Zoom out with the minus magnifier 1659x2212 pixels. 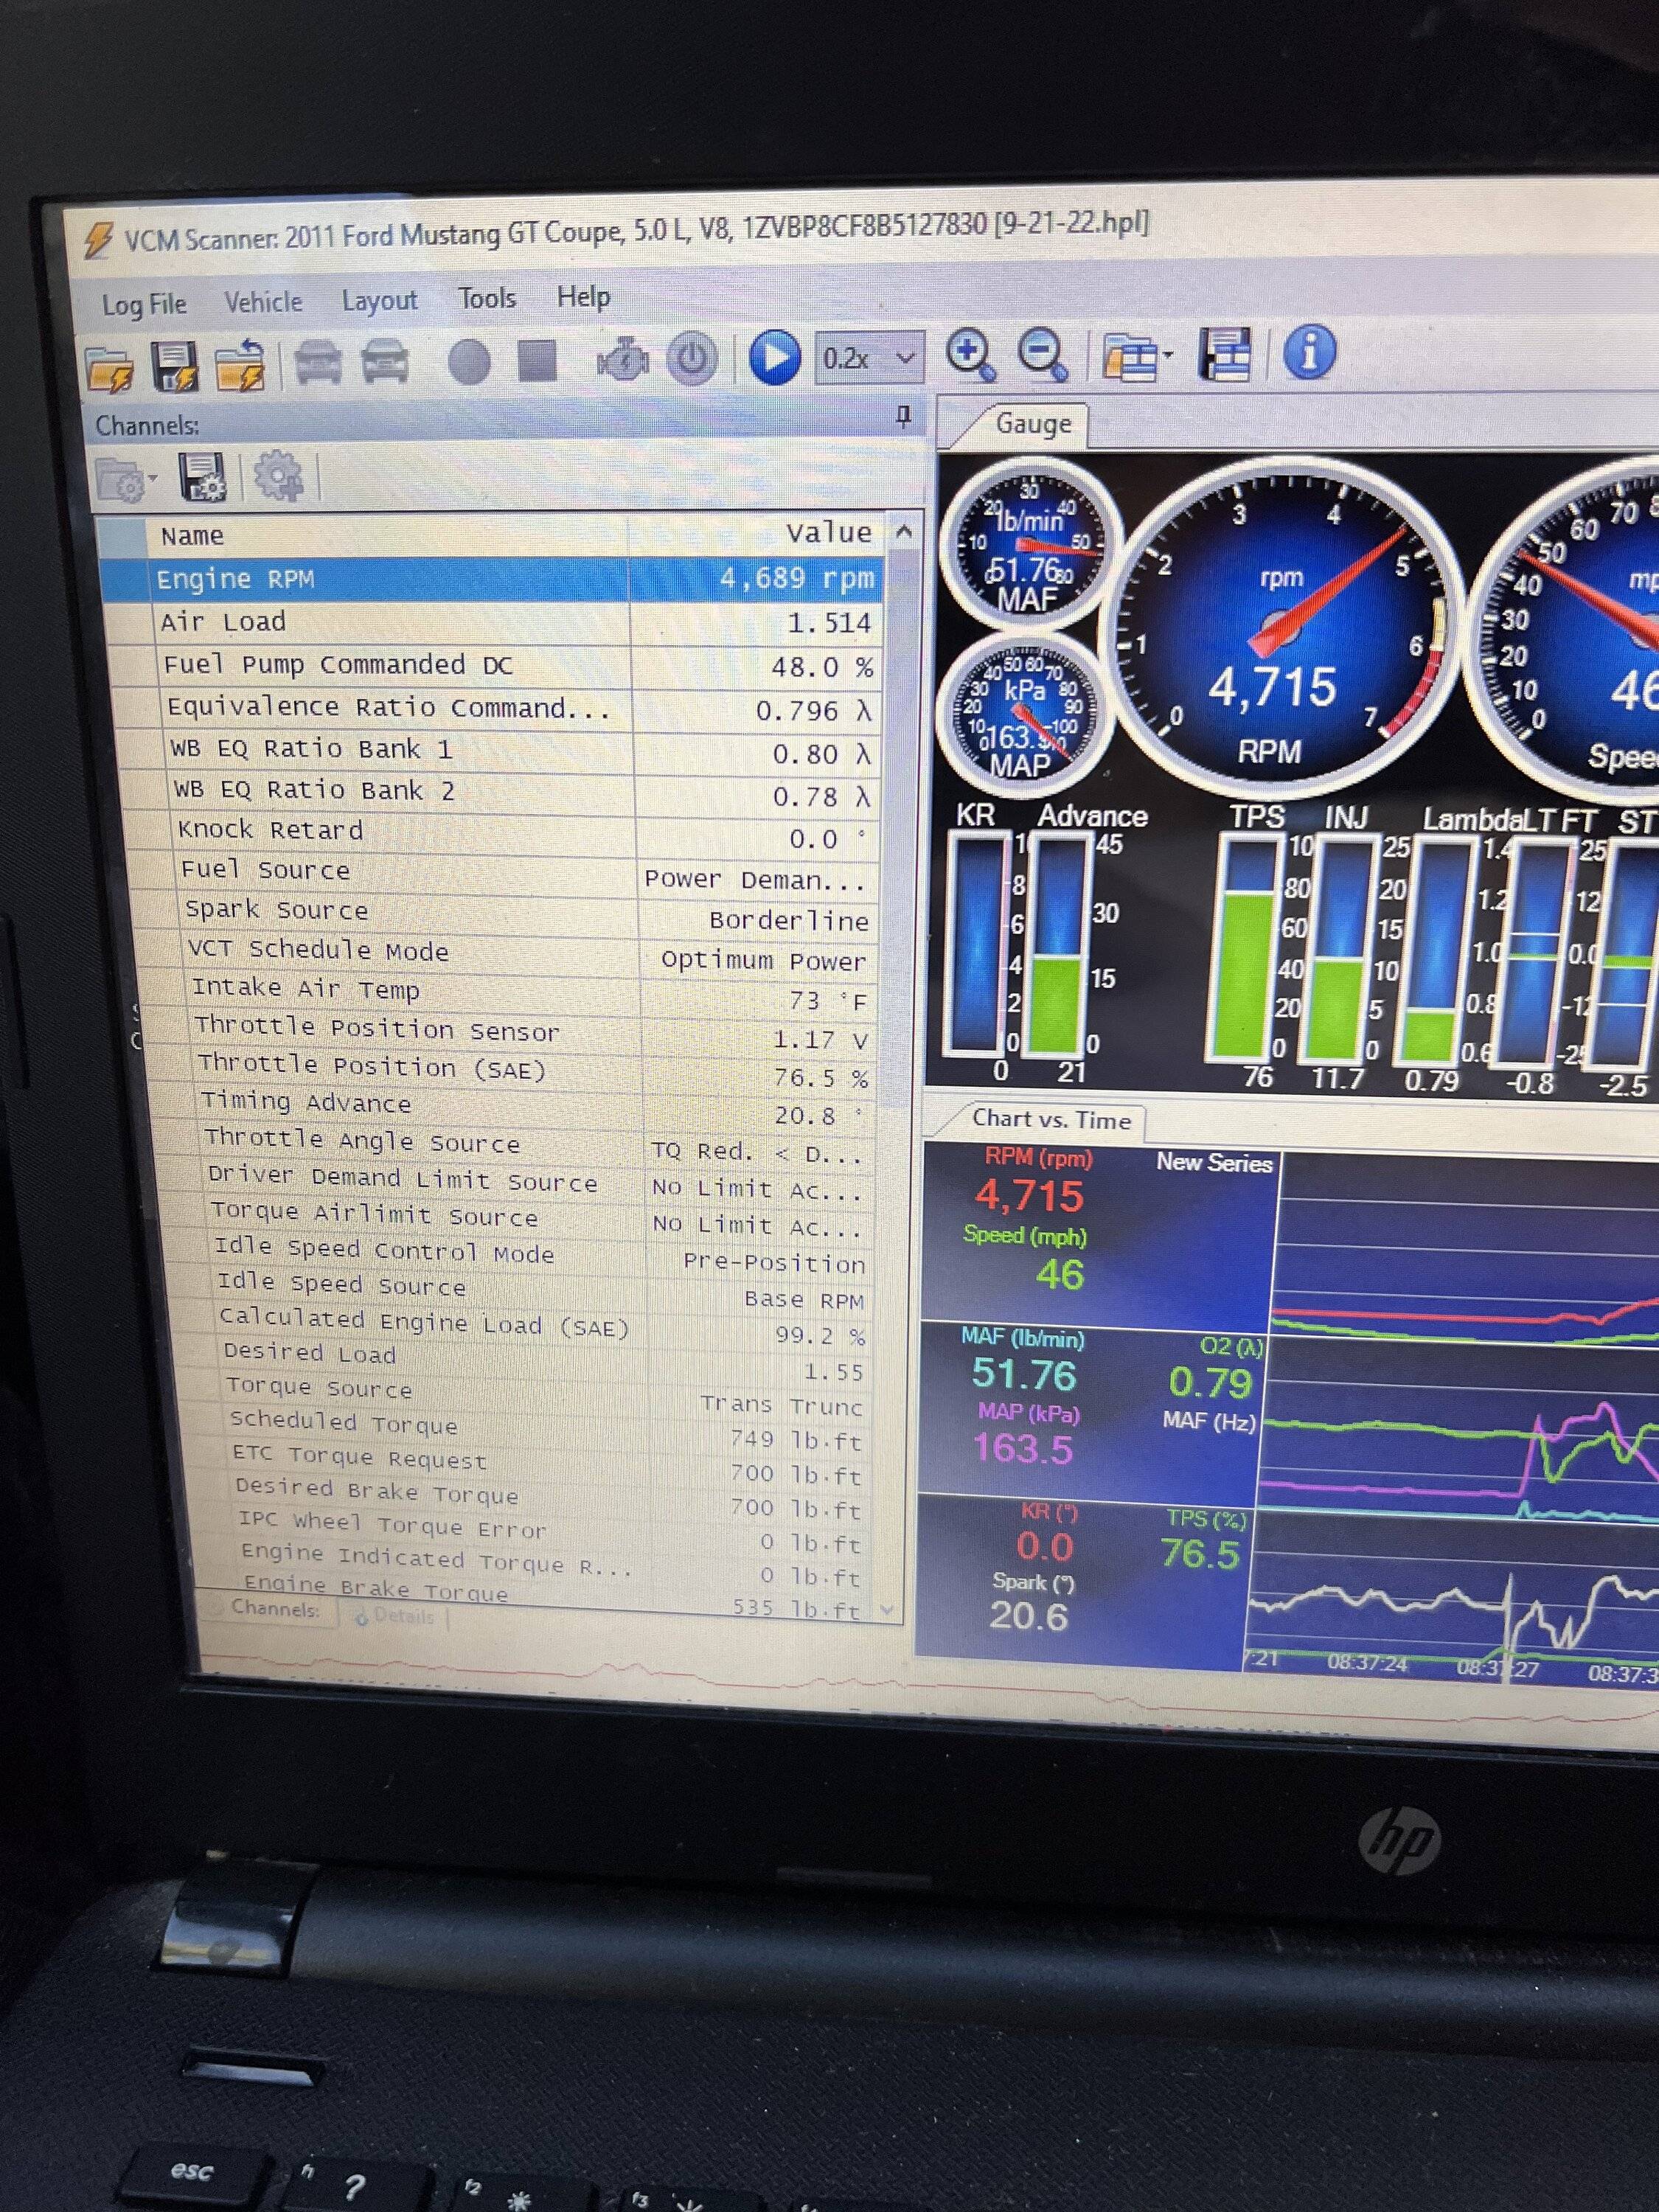[1042, 355]
